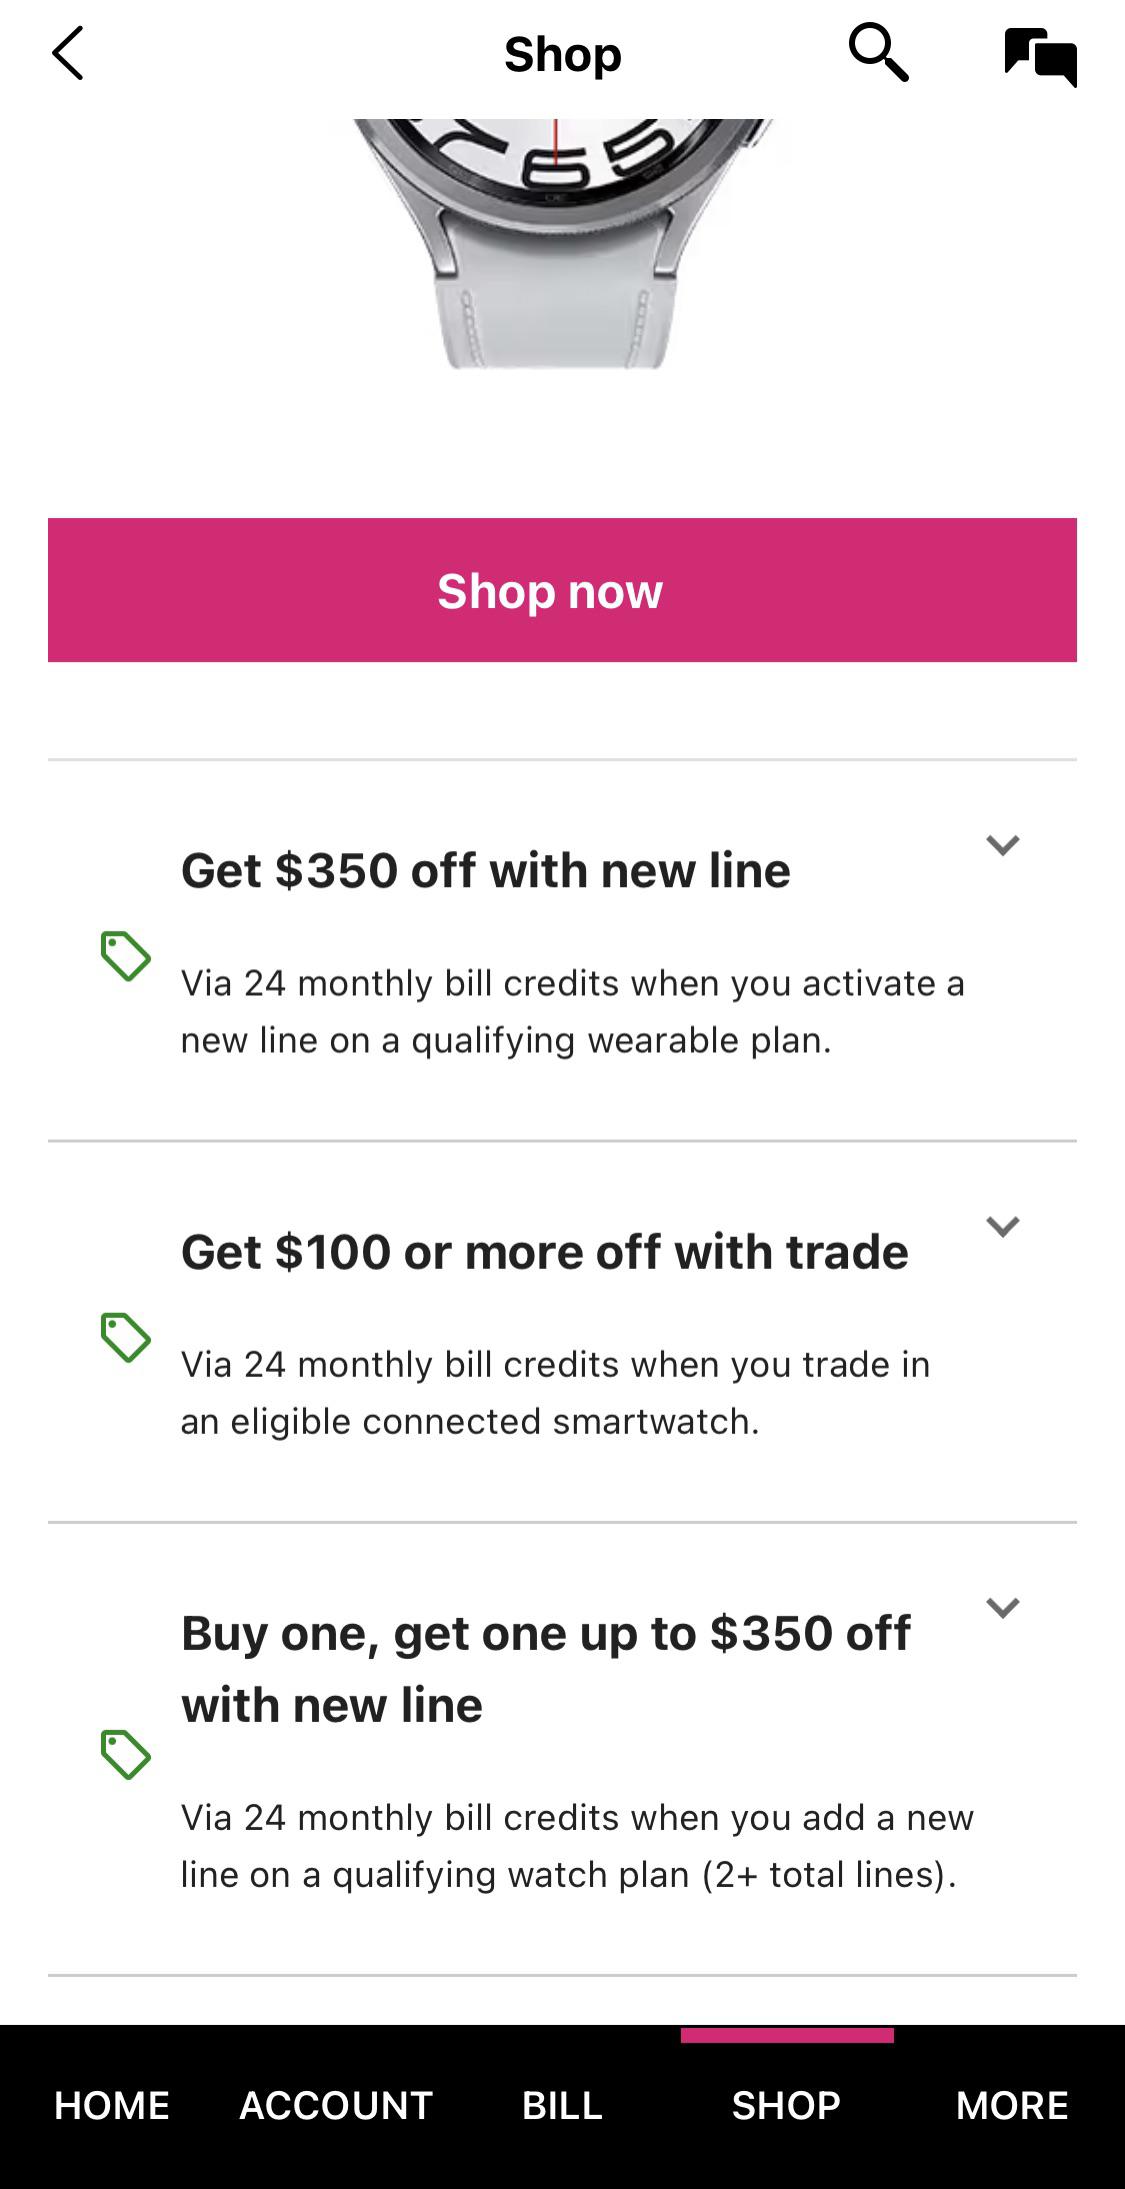Image resolution: width=1125 pixels, height=2189 pixels.
Task: Open the messaging/chat icon top right
Action: [1040, 55]
